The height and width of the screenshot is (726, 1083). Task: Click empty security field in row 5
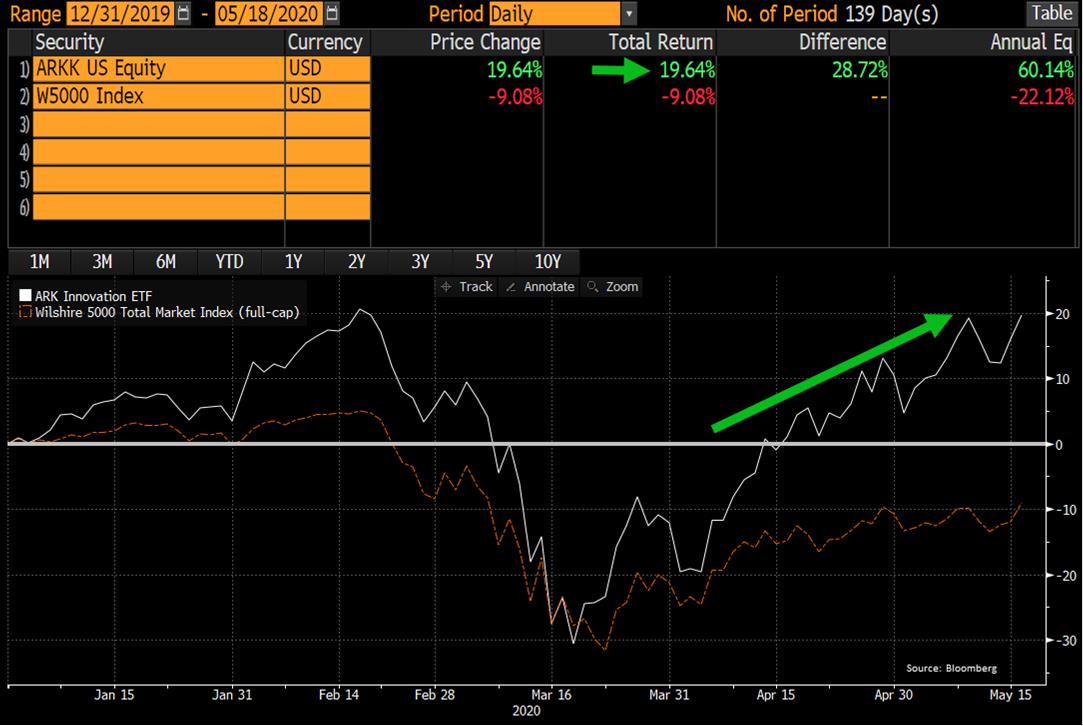tap(159, 180)
